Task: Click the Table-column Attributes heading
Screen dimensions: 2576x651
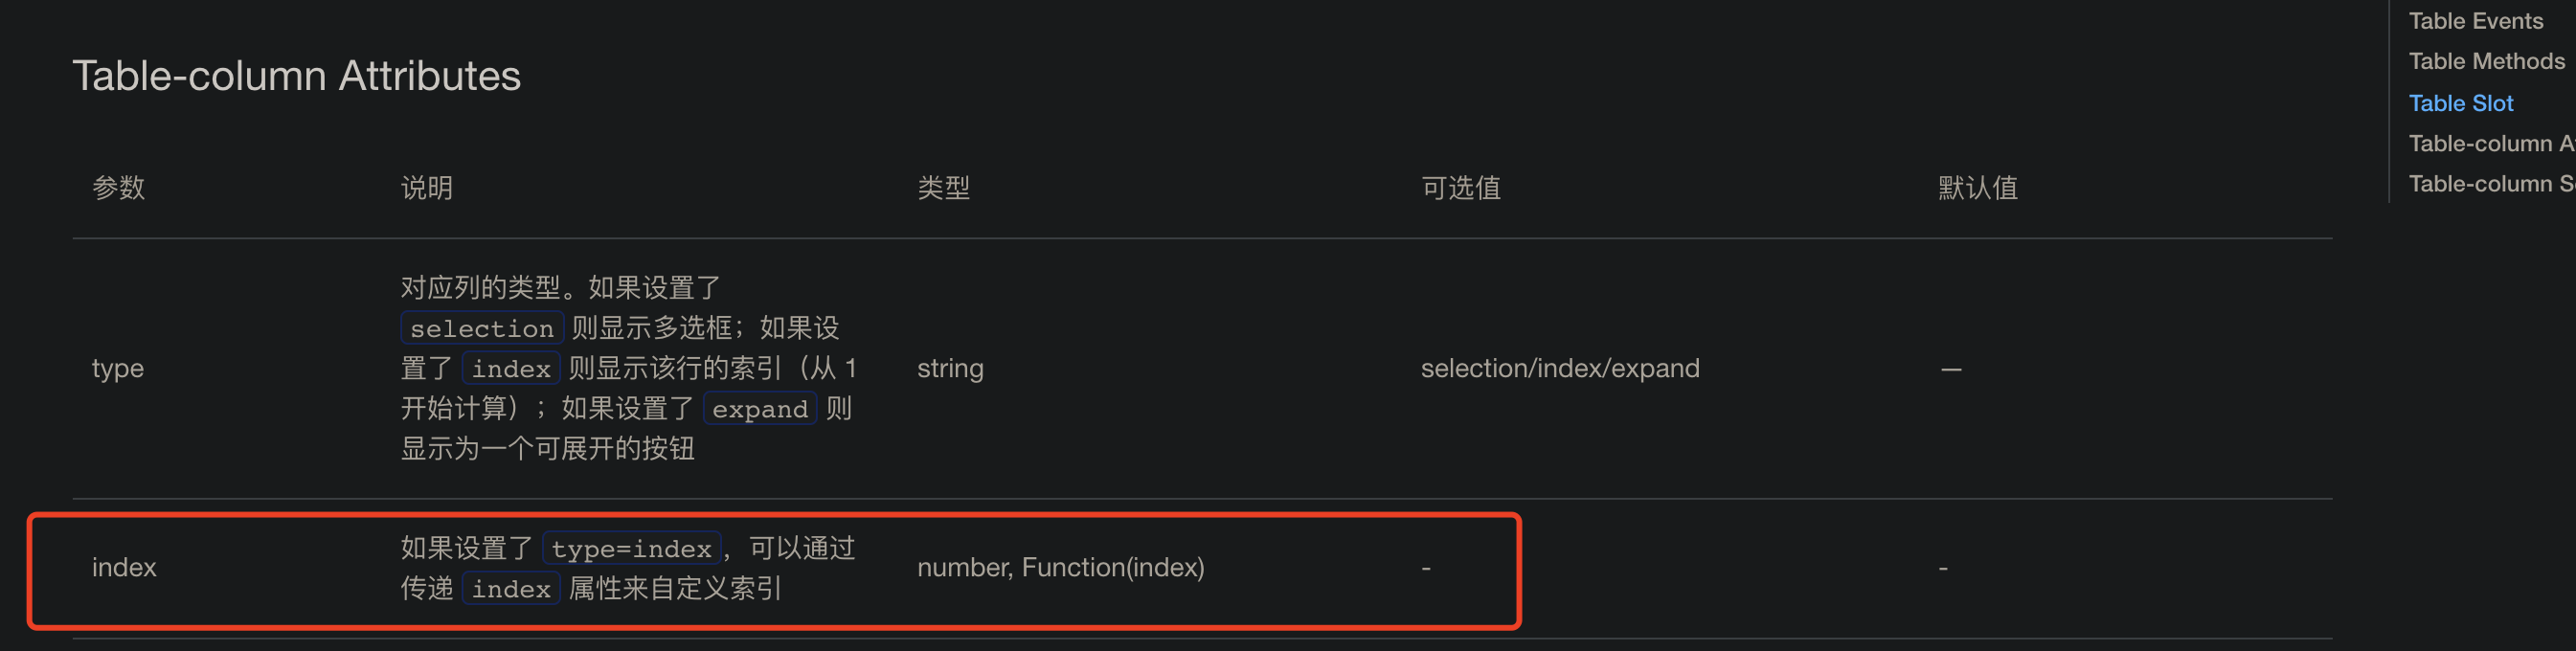Action: pyautogui.click(x=296, y=75)
